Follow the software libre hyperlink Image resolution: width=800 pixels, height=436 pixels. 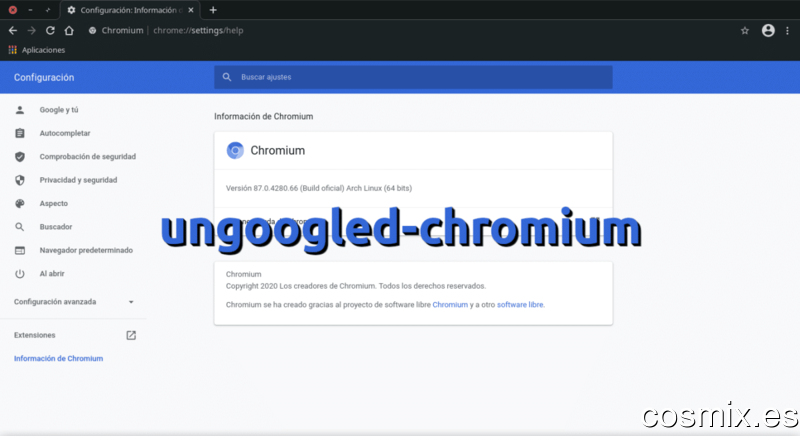click(x=520, y=304)
